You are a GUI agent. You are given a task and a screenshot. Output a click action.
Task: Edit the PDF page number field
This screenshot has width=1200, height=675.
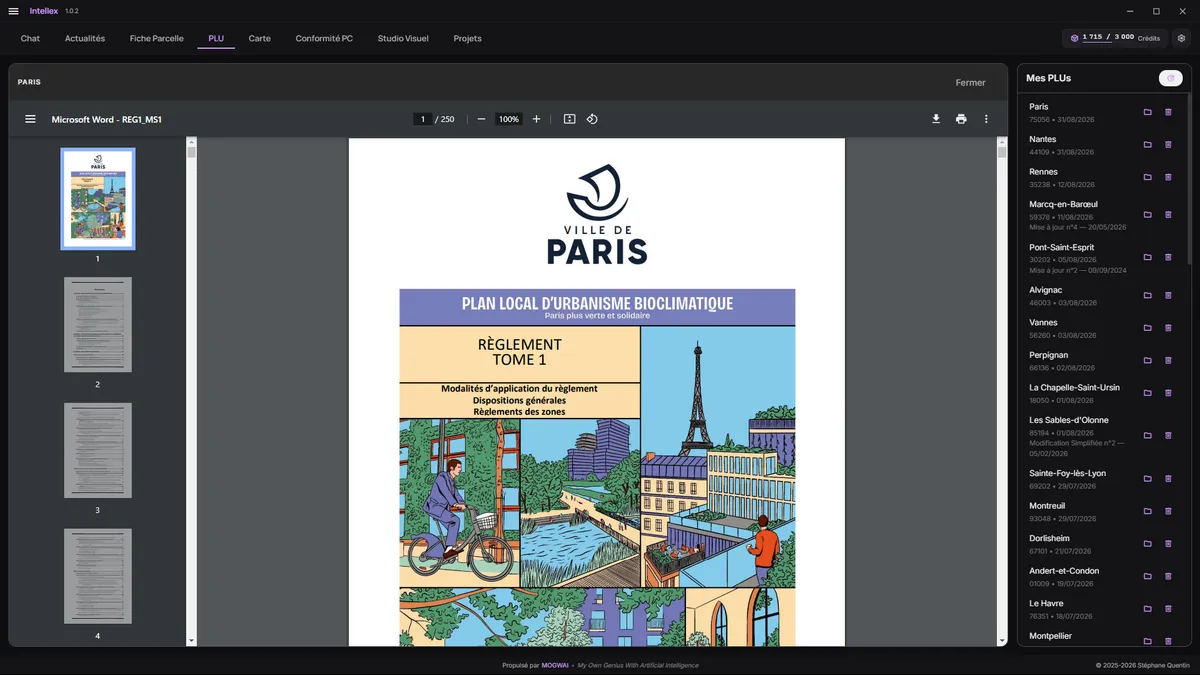[422, 119]
